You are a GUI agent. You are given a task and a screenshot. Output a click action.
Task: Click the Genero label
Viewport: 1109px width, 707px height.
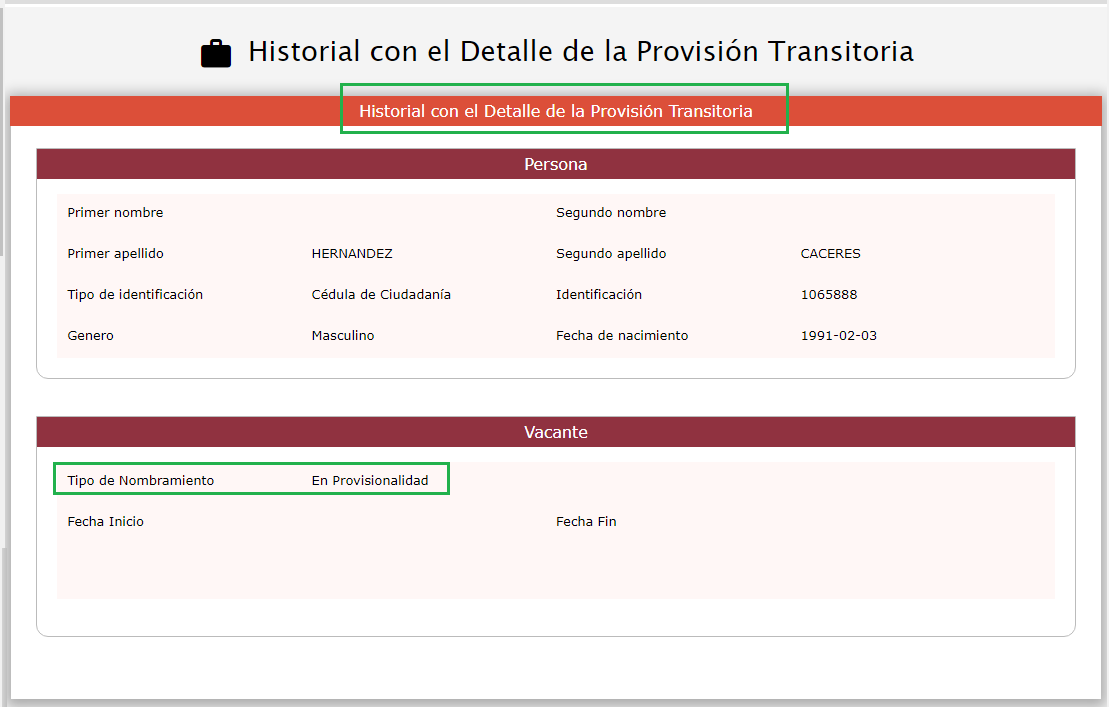coord(91,336)
